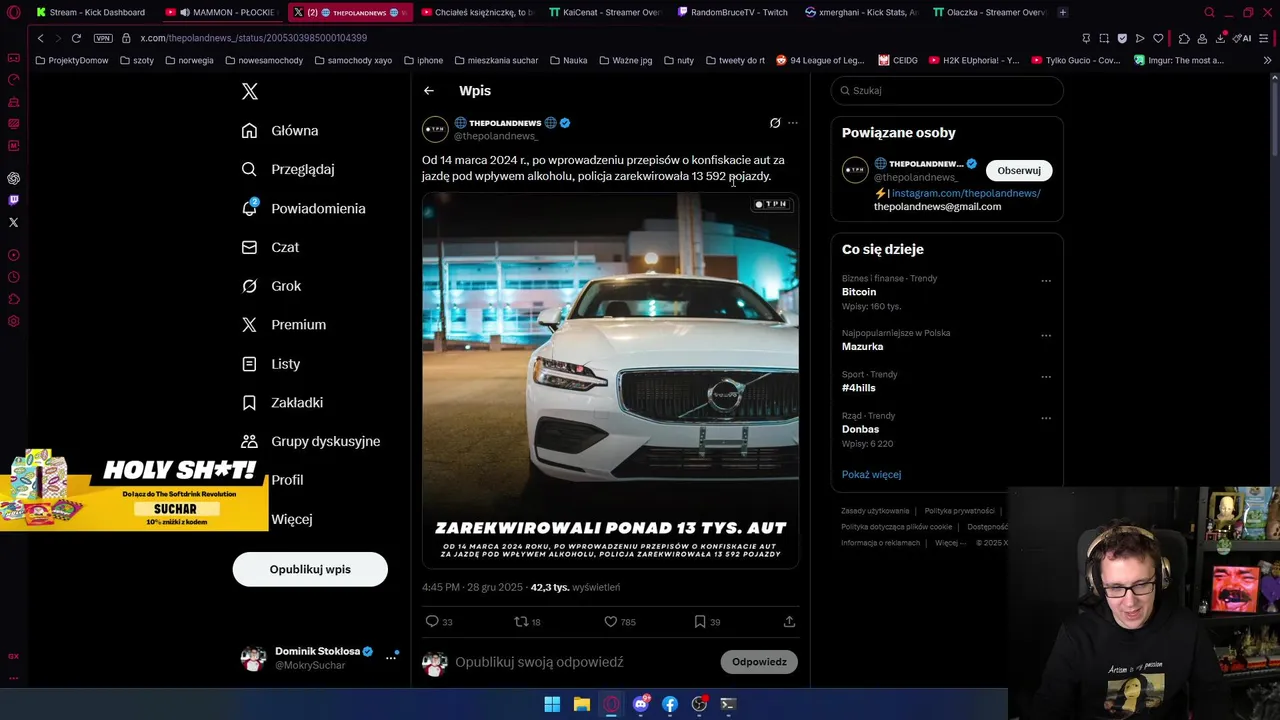Open Grok from sidebar
The width and height of the screenshot is (1280, 720).
point(271,286)
